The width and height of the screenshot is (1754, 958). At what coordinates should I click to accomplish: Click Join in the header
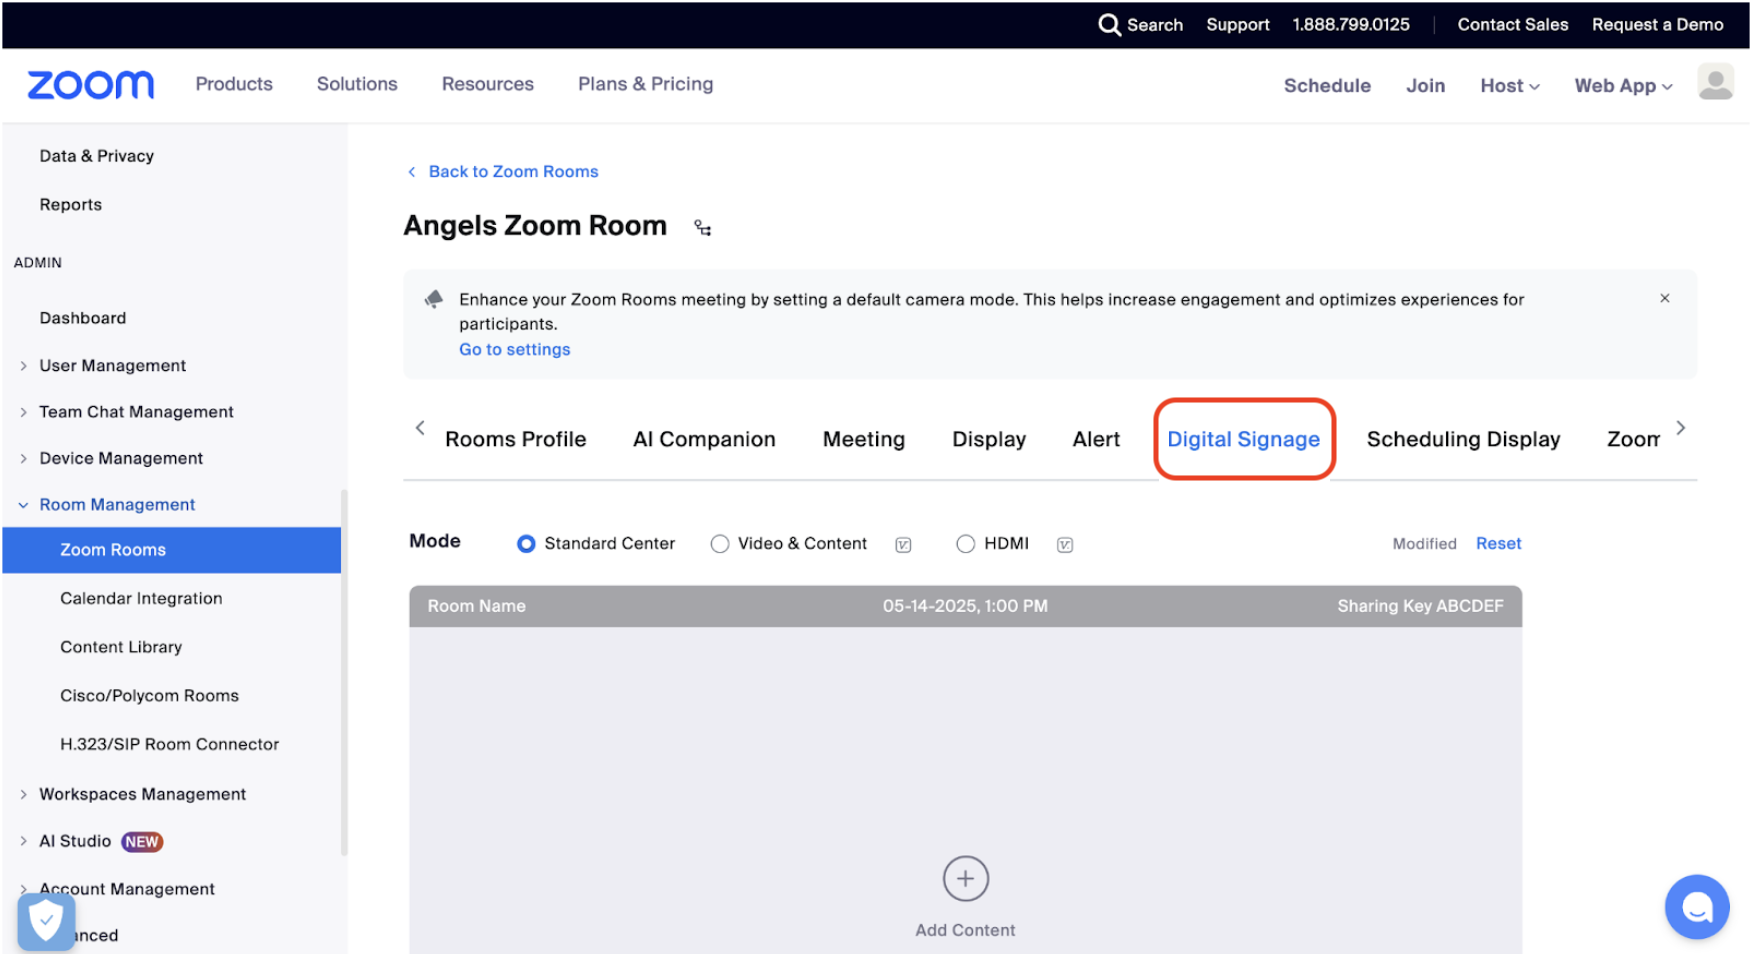(1425, 86)
